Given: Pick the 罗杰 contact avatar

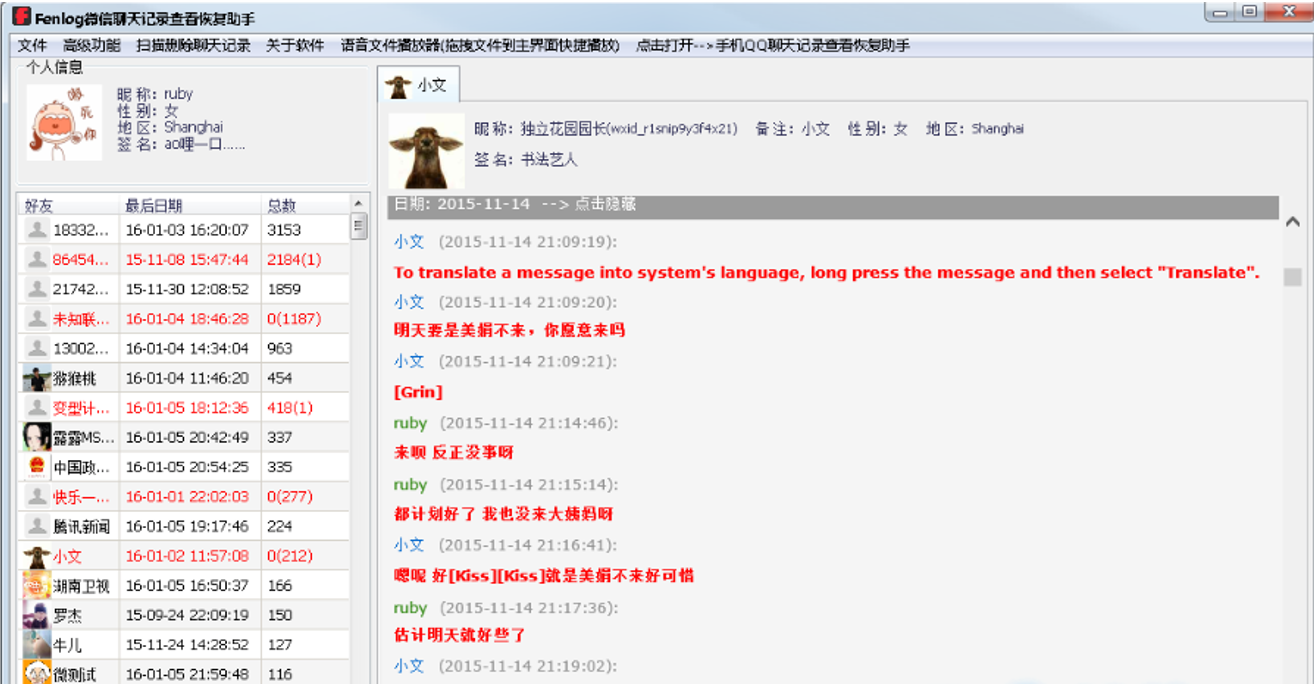Looking at the screenshot, I should coord(37,615).
